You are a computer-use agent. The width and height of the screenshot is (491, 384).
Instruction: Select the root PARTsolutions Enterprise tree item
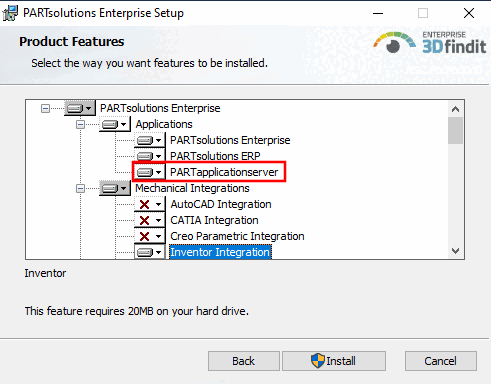point(160,108)
